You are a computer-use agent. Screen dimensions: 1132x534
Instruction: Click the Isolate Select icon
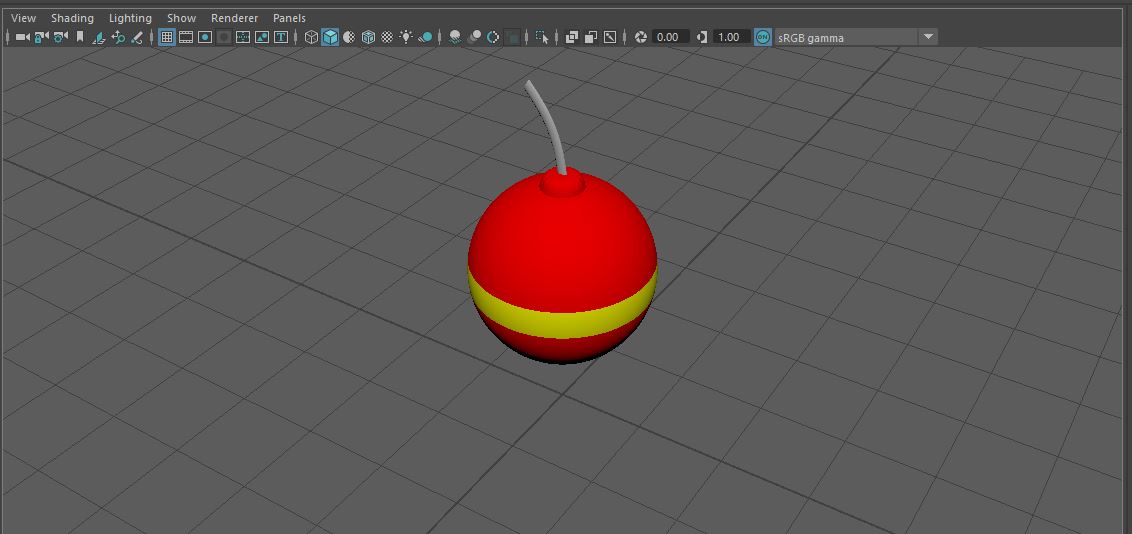coord(542,37)
